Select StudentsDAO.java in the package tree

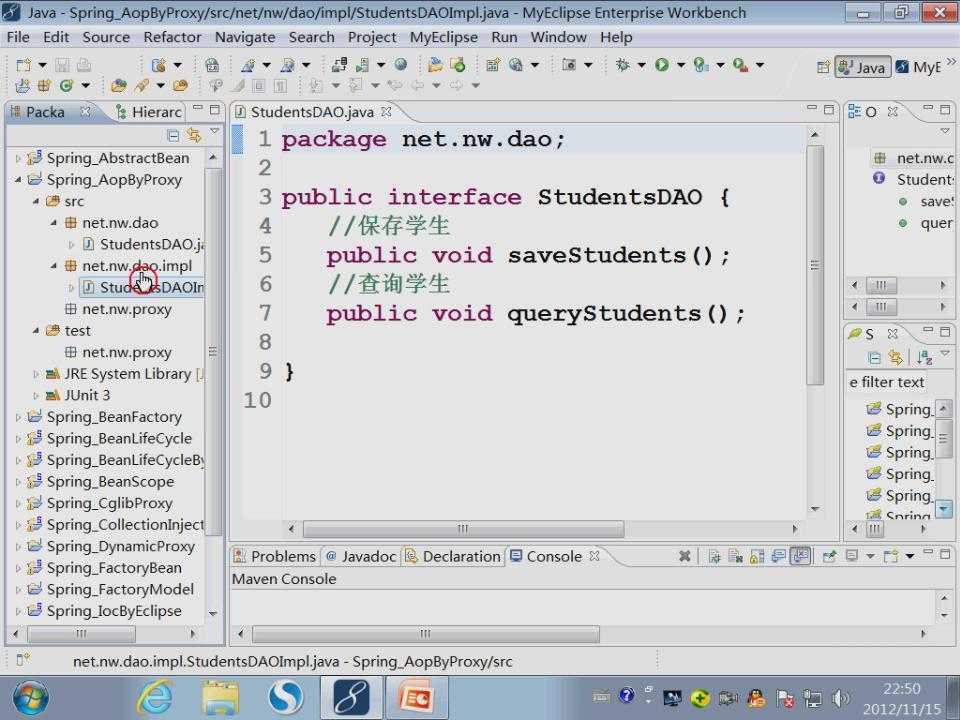[143, 244]
